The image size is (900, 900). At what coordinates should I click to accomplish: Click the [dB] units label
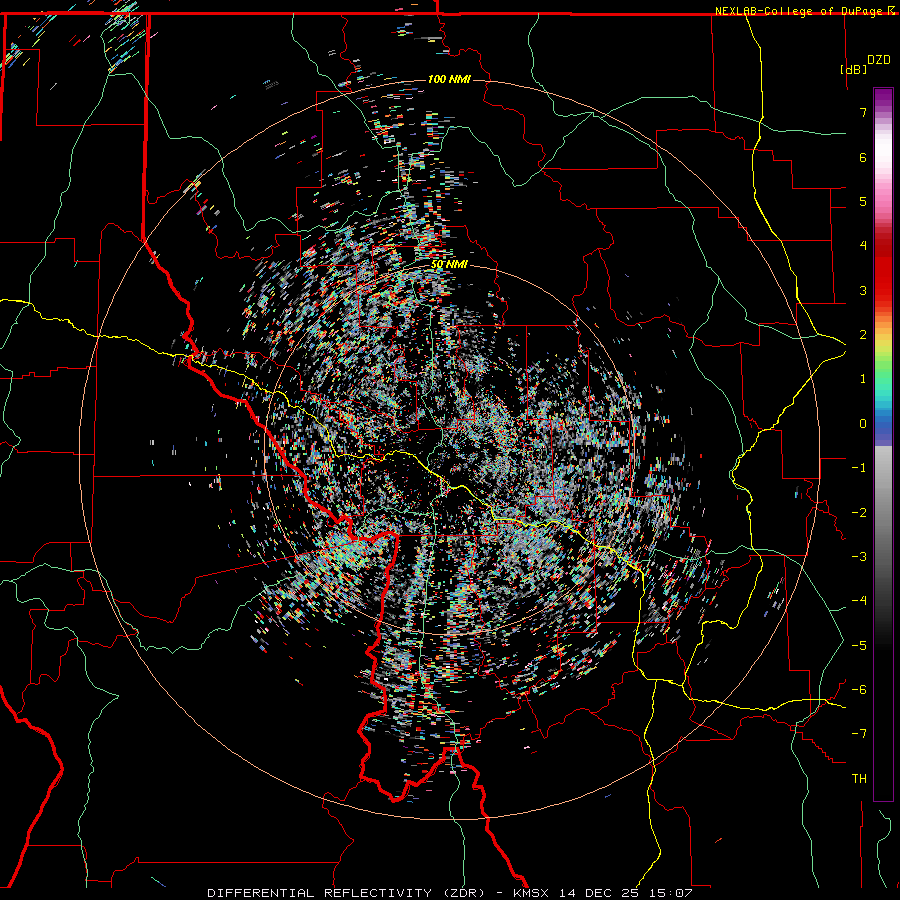tap(854, 69)
